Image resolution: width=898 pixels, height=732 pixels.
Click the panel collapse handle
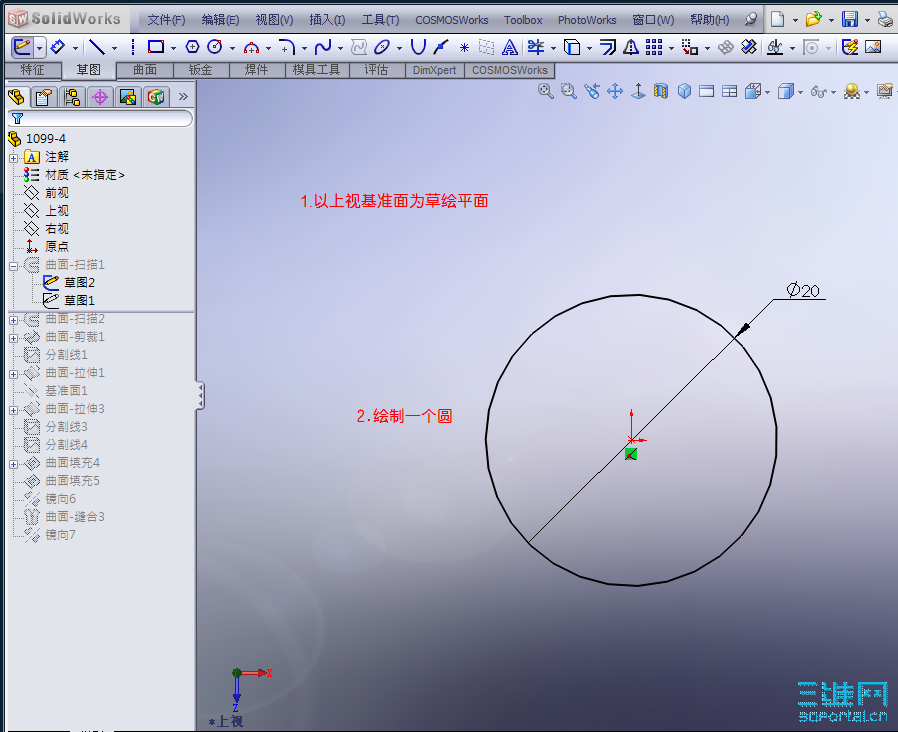pos(200,396)
